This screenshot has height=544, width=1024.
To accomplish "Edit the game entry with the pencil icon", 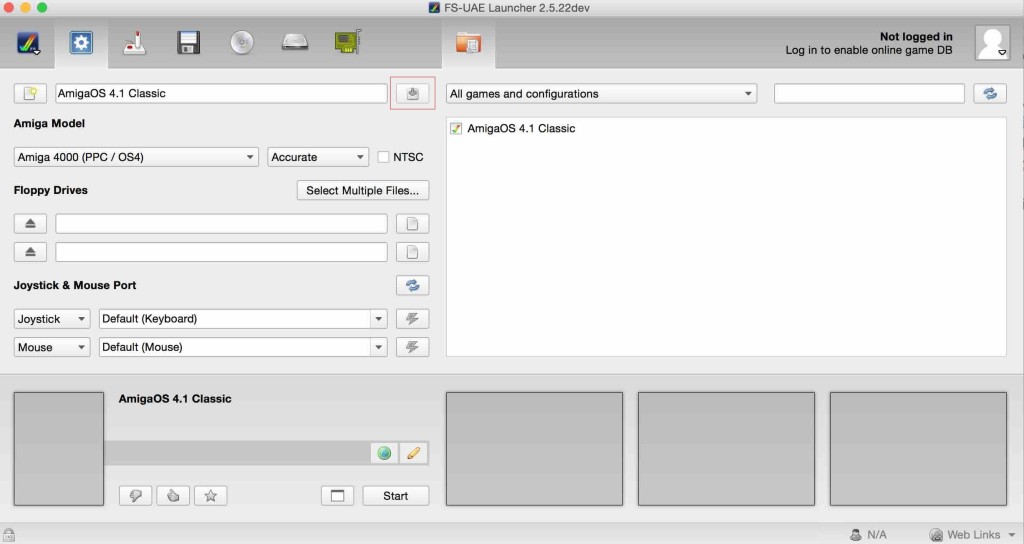I will 413,453.
